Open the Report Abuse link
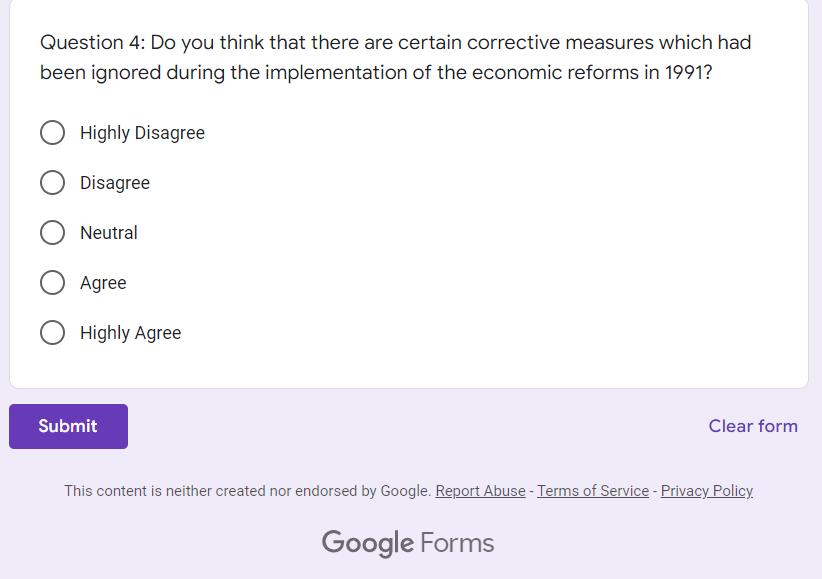Viewport: 822px width, 579px height. point(480,491)
